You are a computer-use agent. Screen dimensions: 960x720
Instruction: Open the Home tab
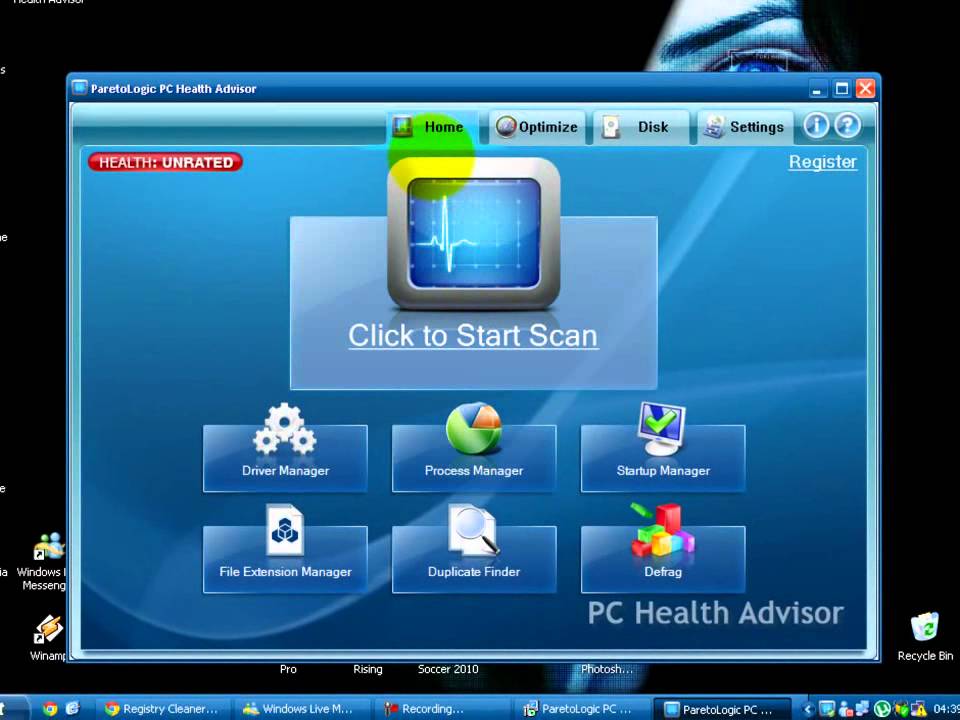coord(433,127)
